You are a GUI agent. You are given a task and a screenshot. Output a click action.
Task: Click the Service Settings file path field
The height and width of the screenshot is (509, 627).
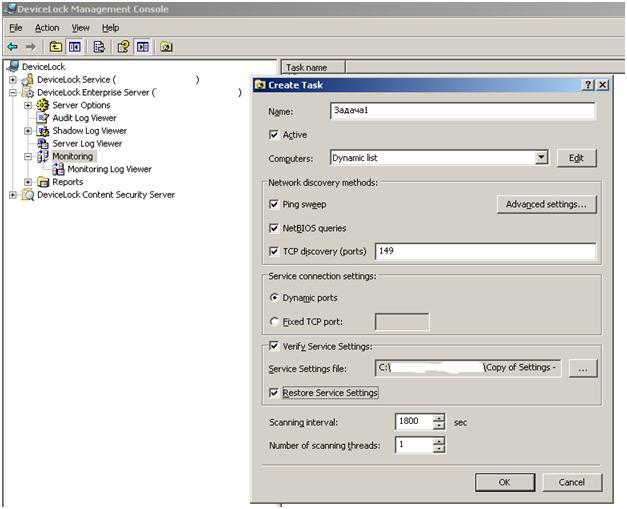pyautogui.click(x=468, y=368)
